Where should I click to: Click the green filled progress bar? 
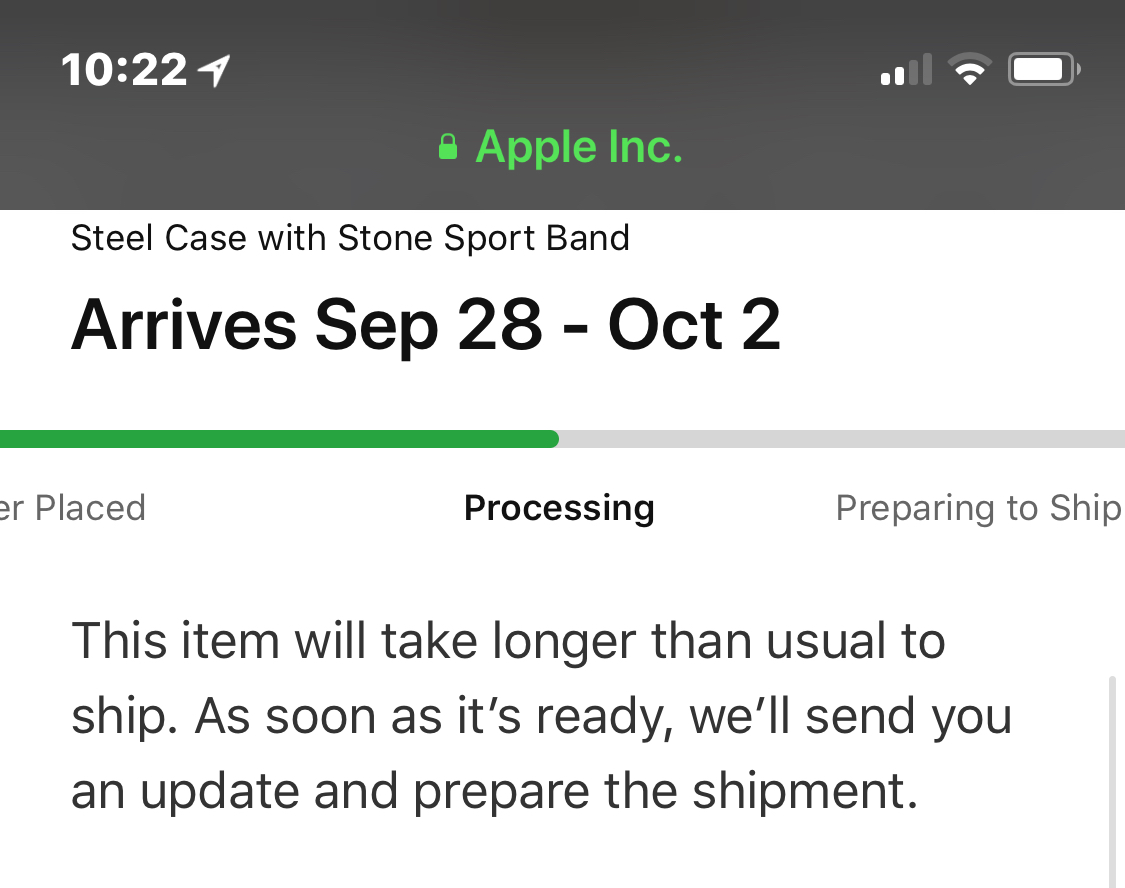[279, 439]
